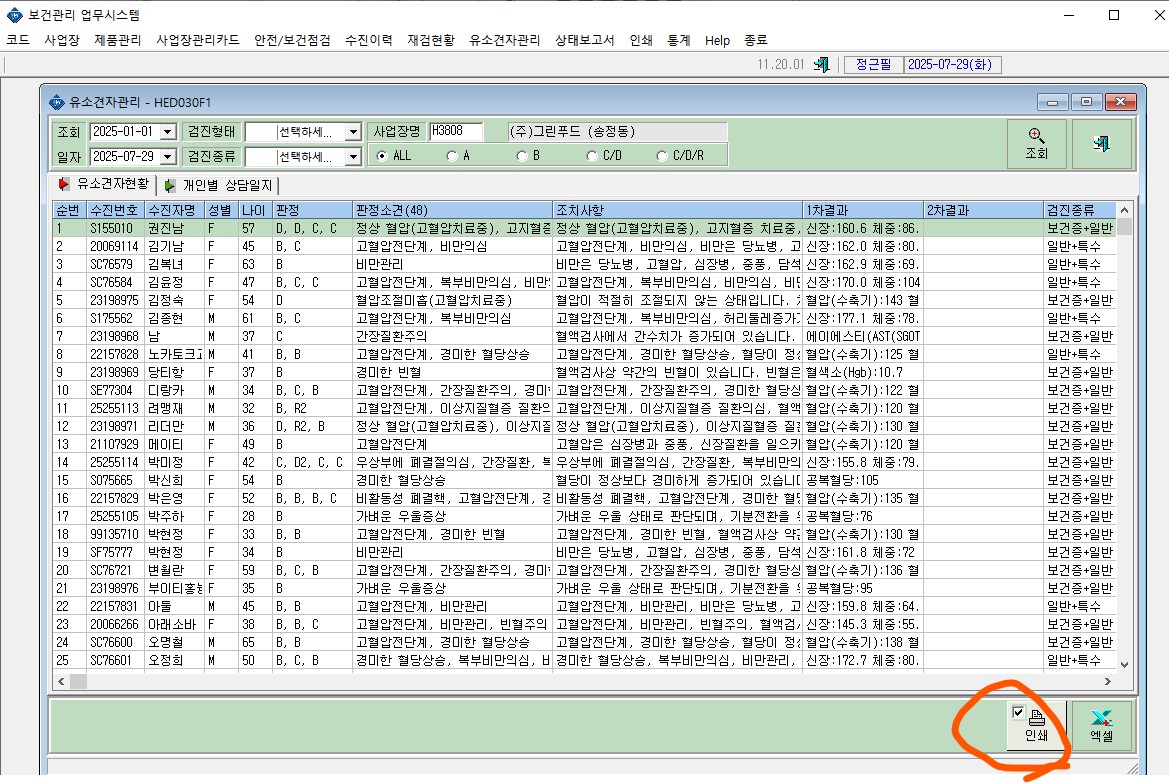This screenshot has height=783, width=1169.
Task: Open the 유소견자관리 menu
Action: point(505,40)
